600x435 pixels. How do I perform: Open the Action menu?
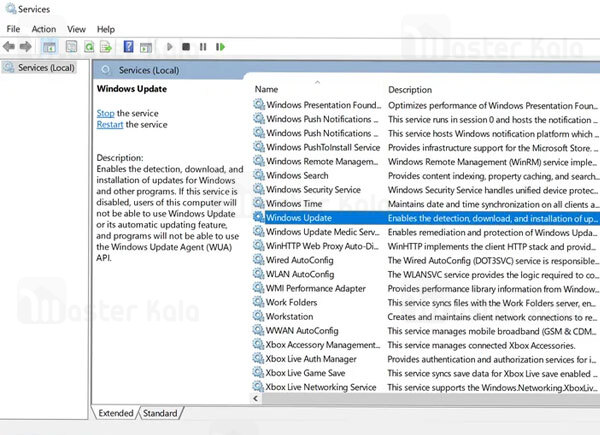click(43, 29)
